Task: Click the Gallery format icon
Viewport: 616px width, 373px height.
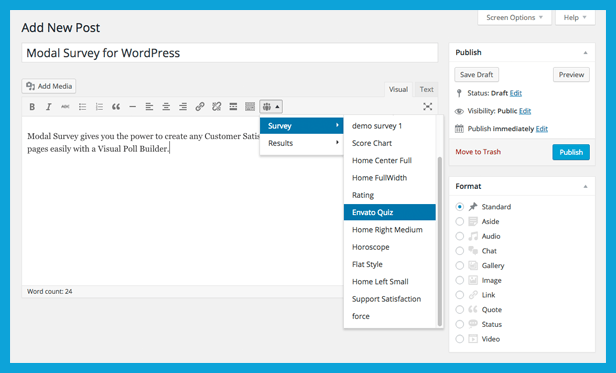Action: [x=473, y=265]
